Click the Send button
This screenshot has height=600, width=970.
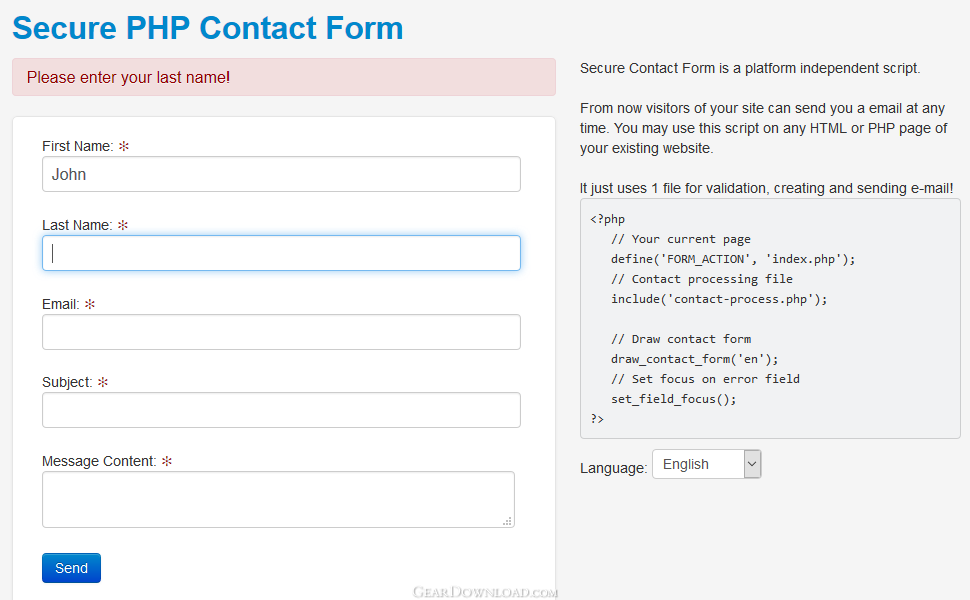(x=71, y=568)
